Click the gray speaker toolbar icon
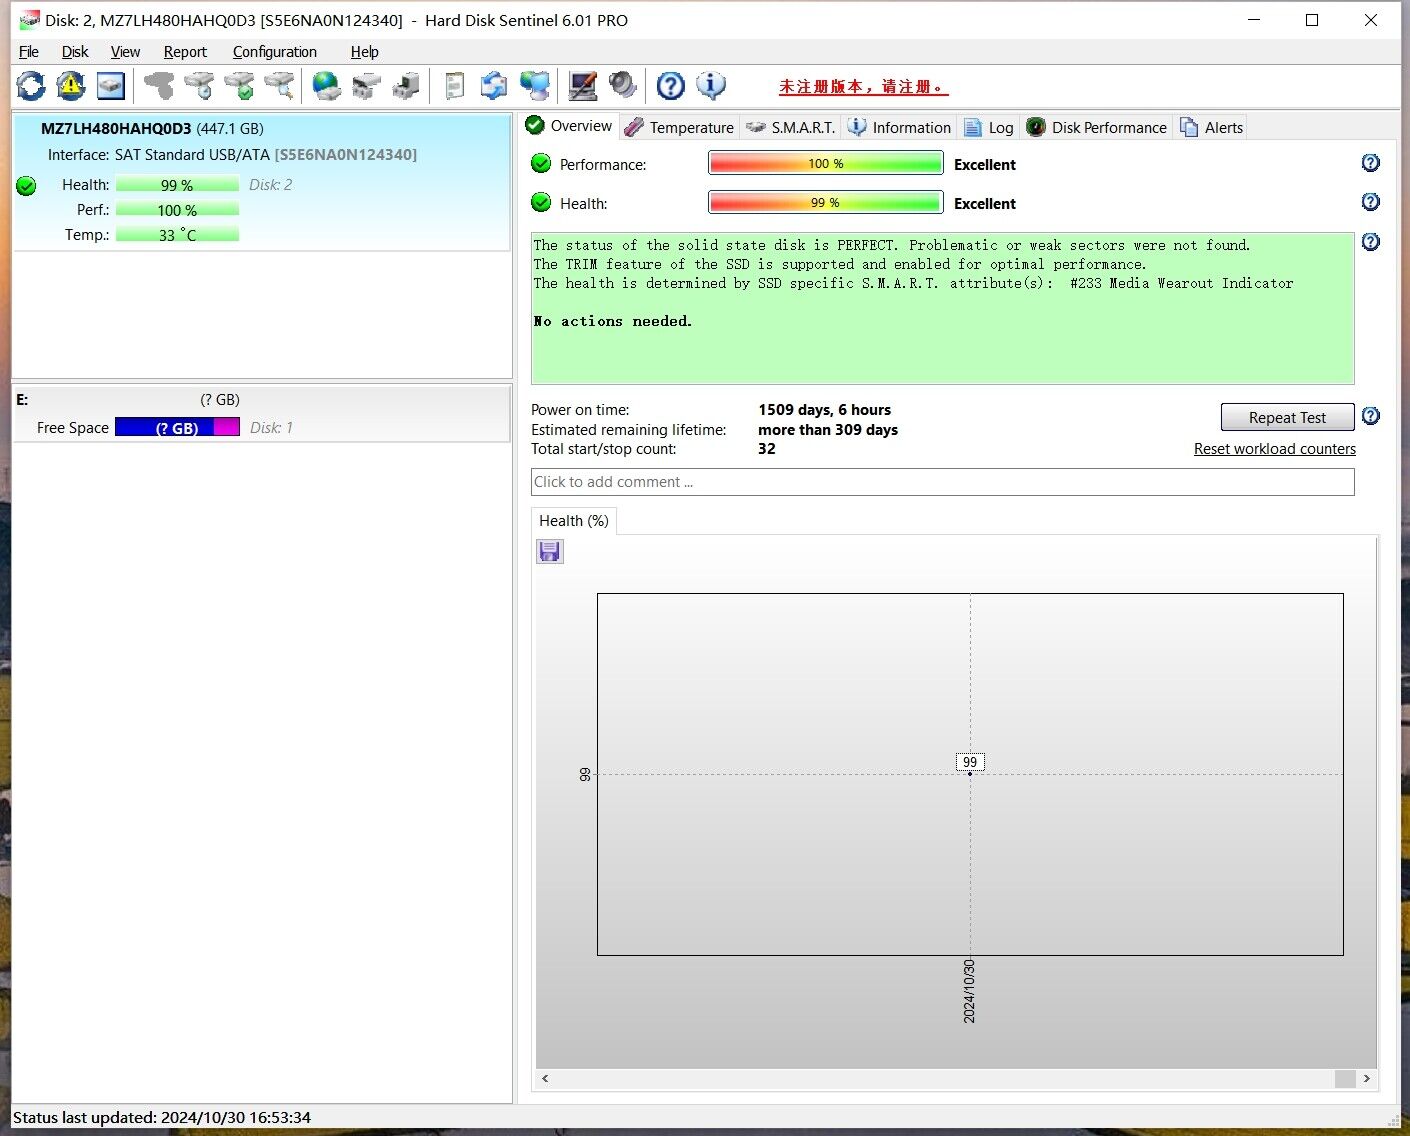1410x1136 pixels. click(x=622, y=86)
